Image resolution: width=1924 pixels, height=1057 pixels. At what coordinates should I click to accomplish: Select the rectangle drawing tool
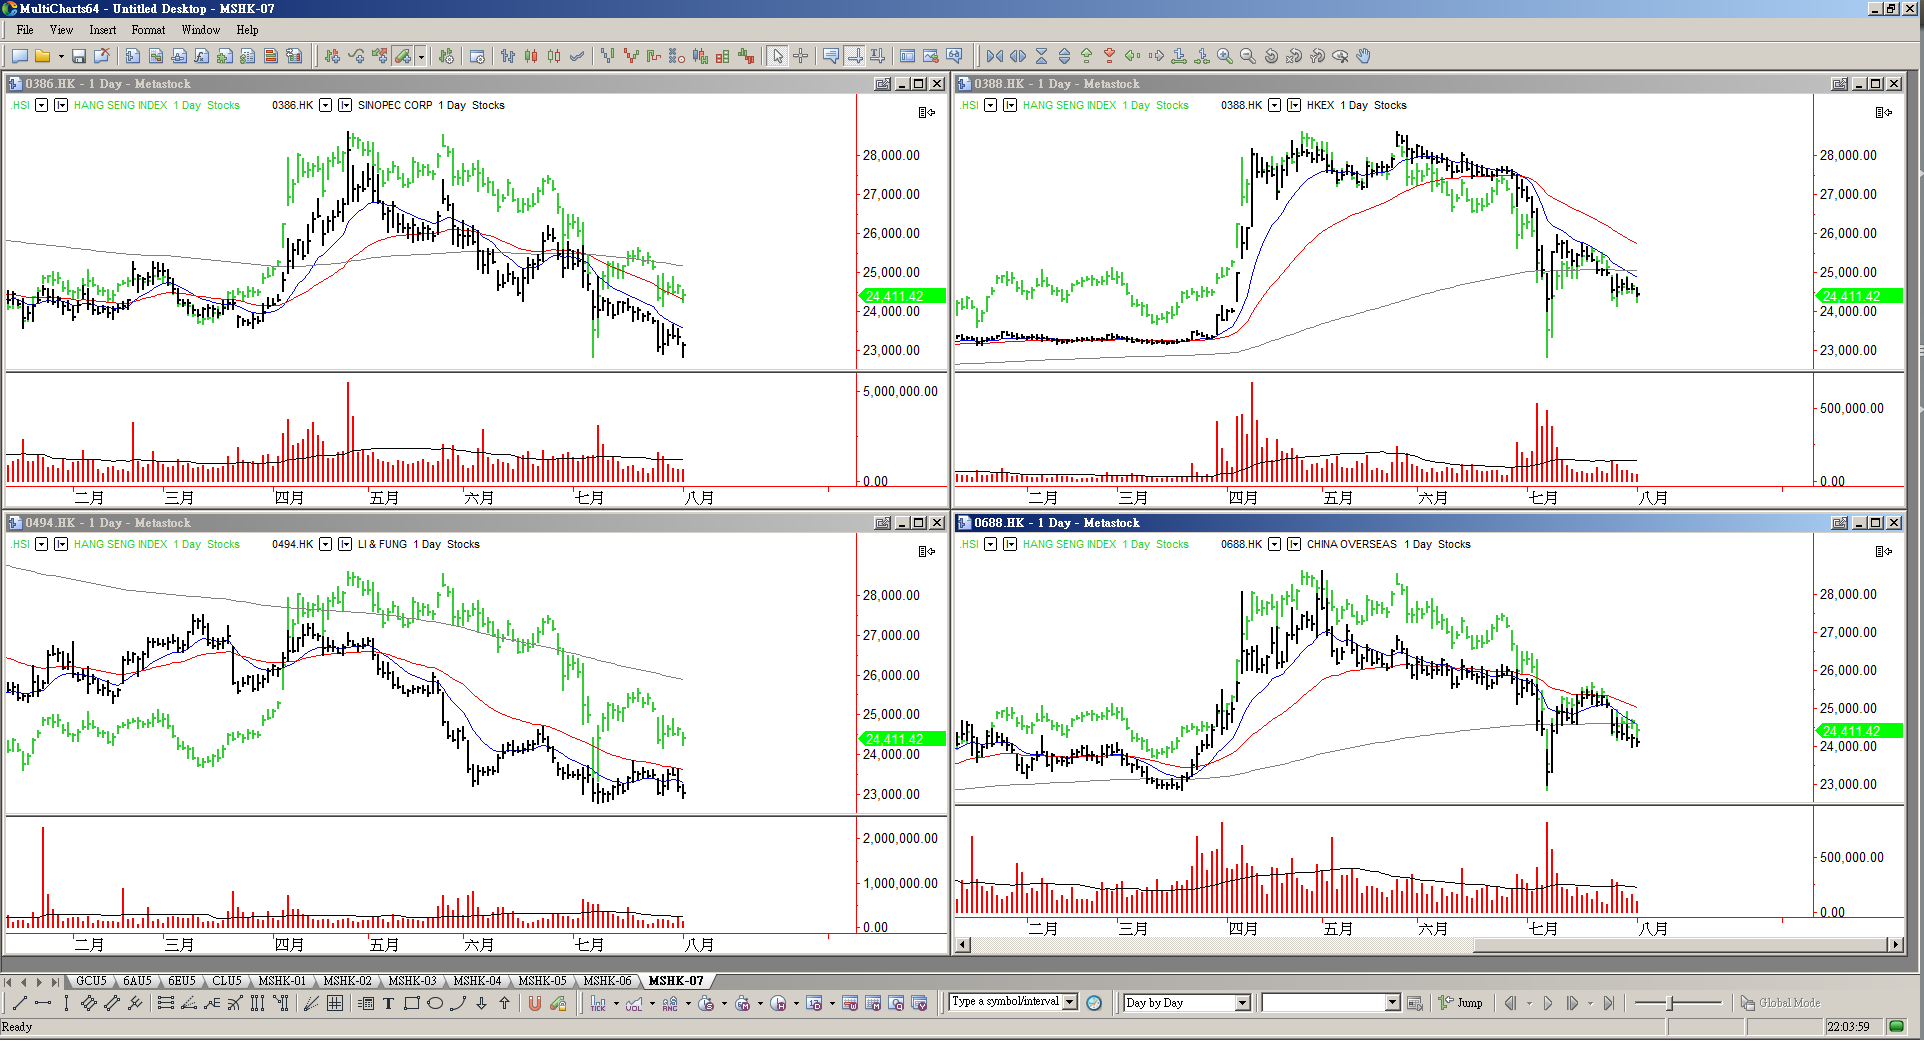click(x=411, y=1004)
